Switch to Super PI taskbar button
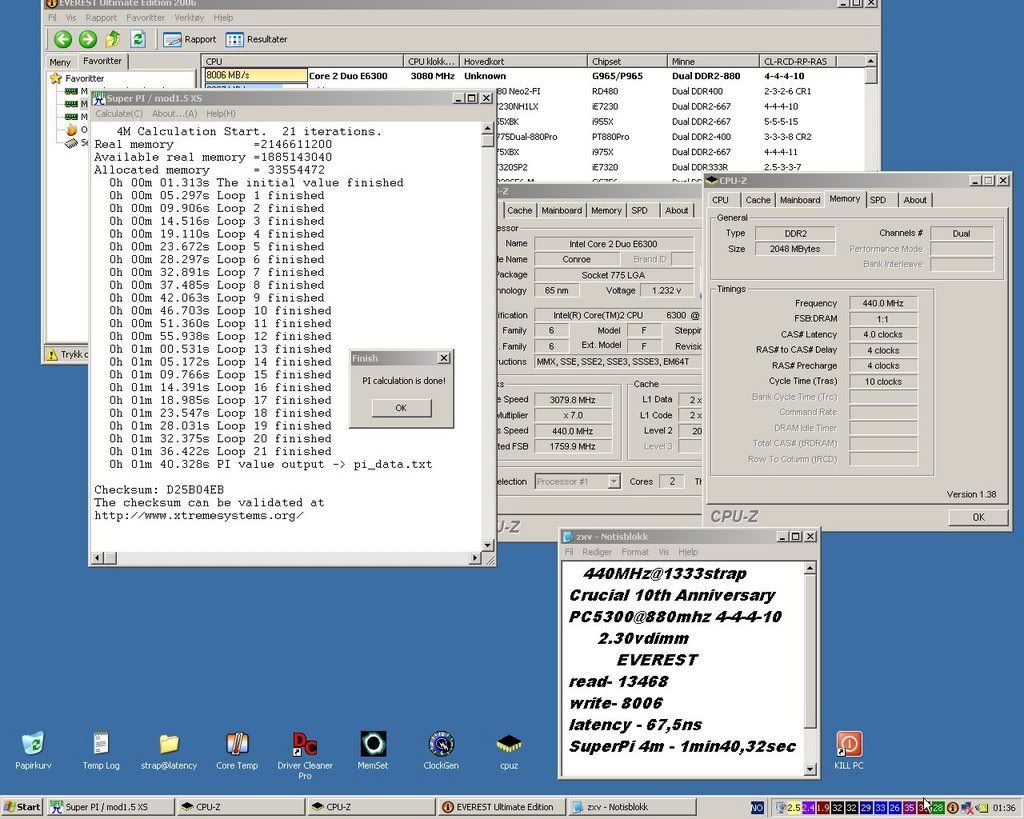The height and width of the screenshot is (819, 1024). coord(110,807)
